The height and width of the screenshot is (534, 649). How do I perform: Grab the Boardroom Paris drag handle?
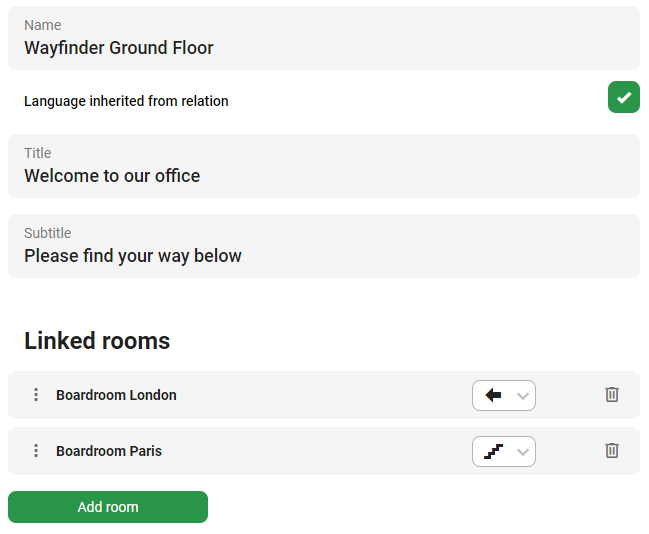36,450
